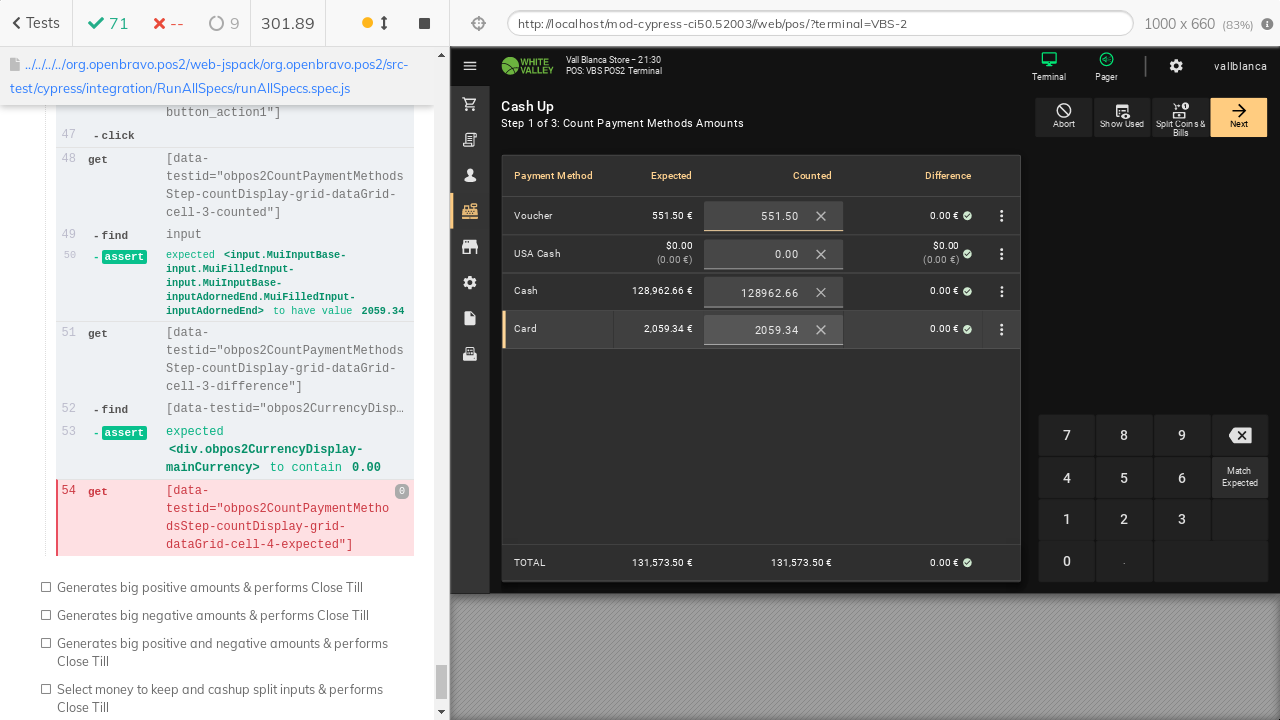This screenshot has width=1280, height=720.
Task: Click 'Select money to keep' test checkbox
Action: (46, 690)
